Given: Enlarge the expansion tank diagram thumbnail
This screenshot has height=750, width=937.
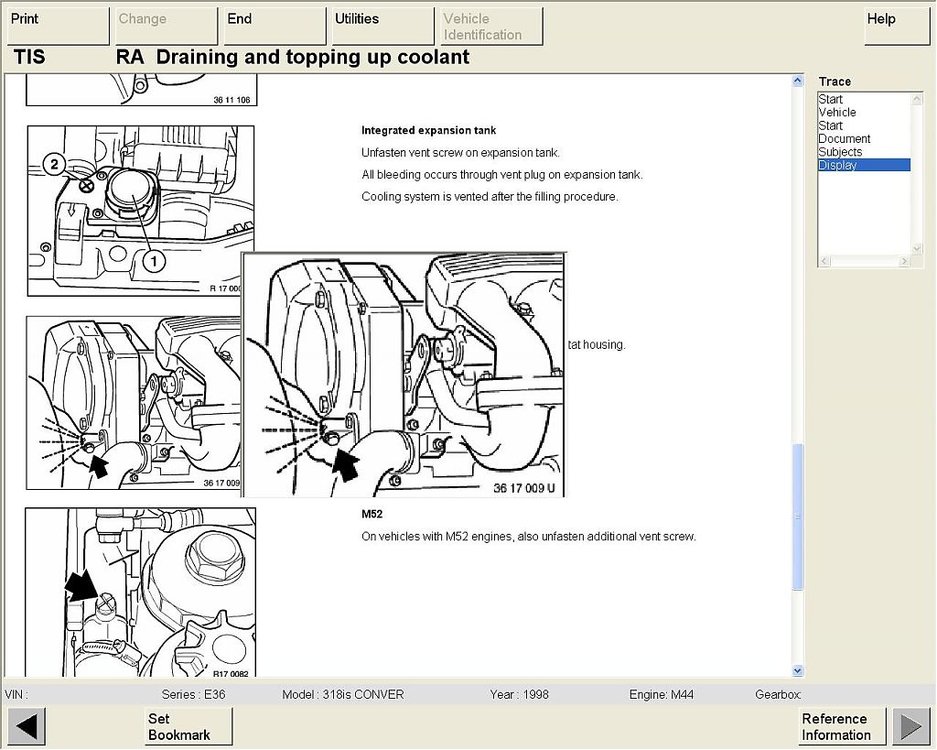Looking at the screenshot, I should (140, 210).
